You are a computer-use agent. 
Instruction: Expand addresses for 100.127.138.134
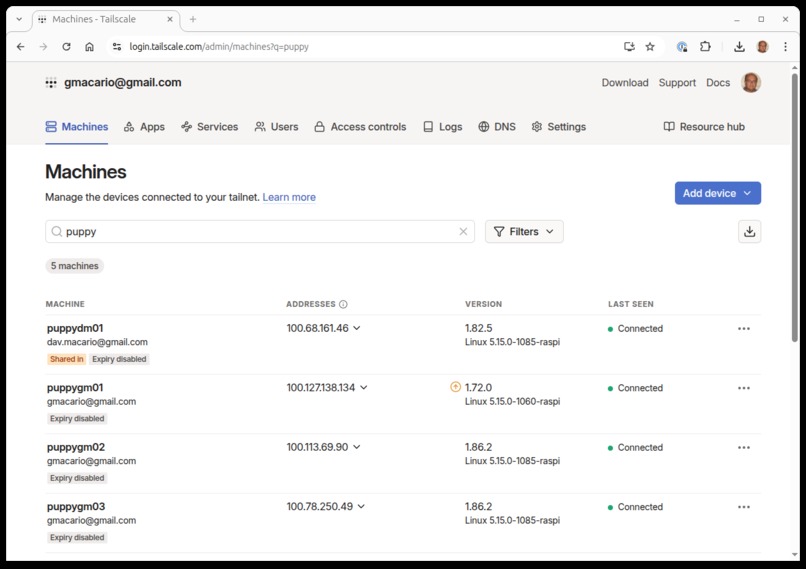(x=364, y=388)
